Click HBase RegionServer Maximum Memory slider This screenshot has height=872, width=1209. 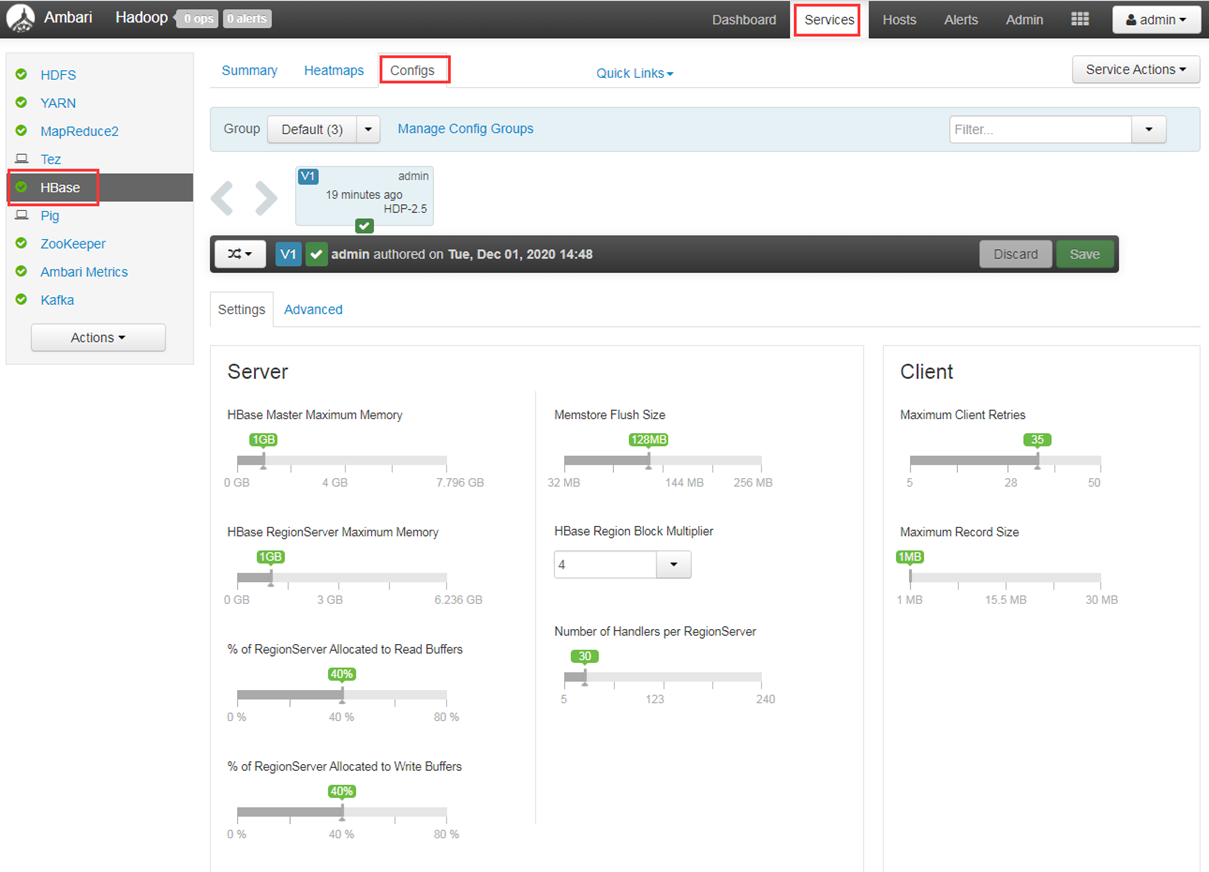(342, 578)
